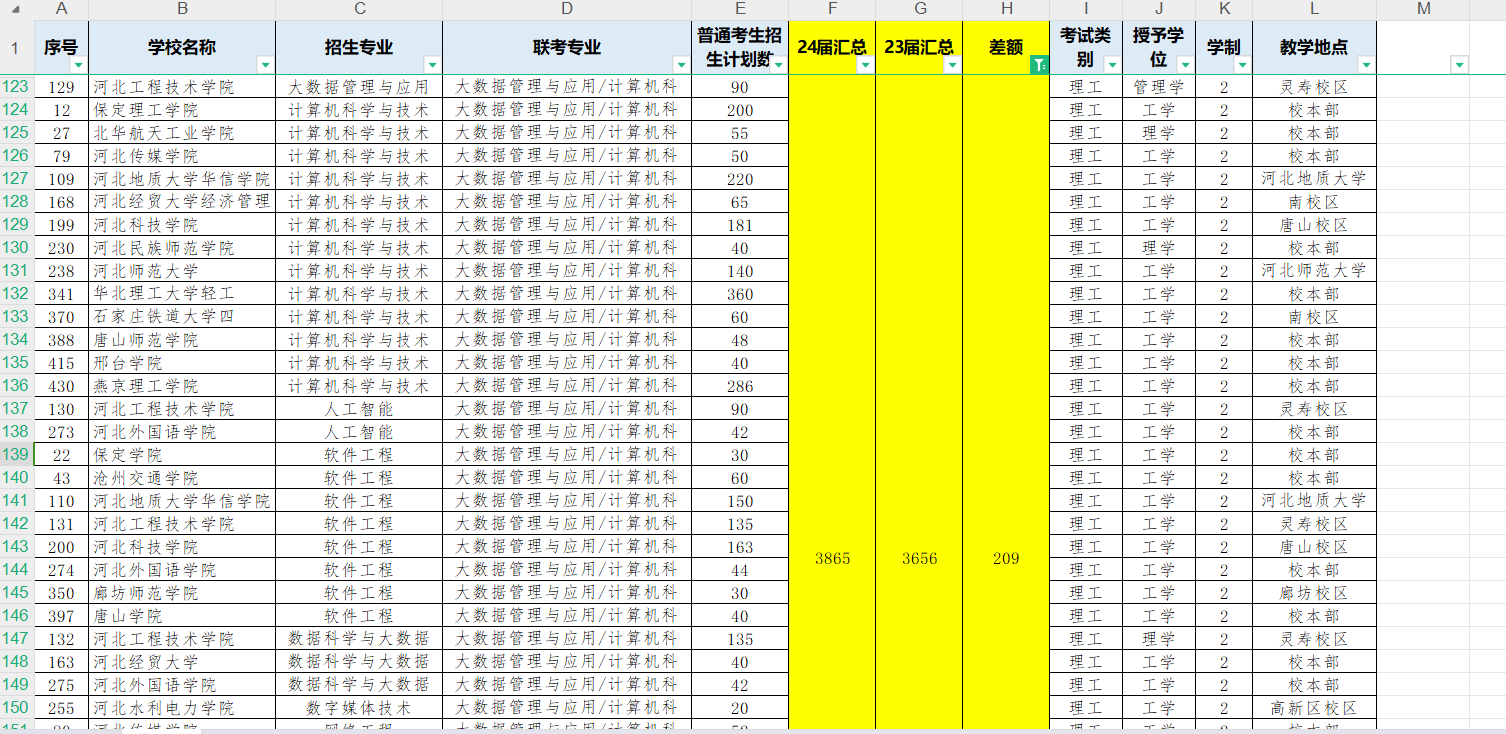The height and width of the screenshot is (734, 1506).
Task: Select column L header
Action: (x=1315, y=9)
